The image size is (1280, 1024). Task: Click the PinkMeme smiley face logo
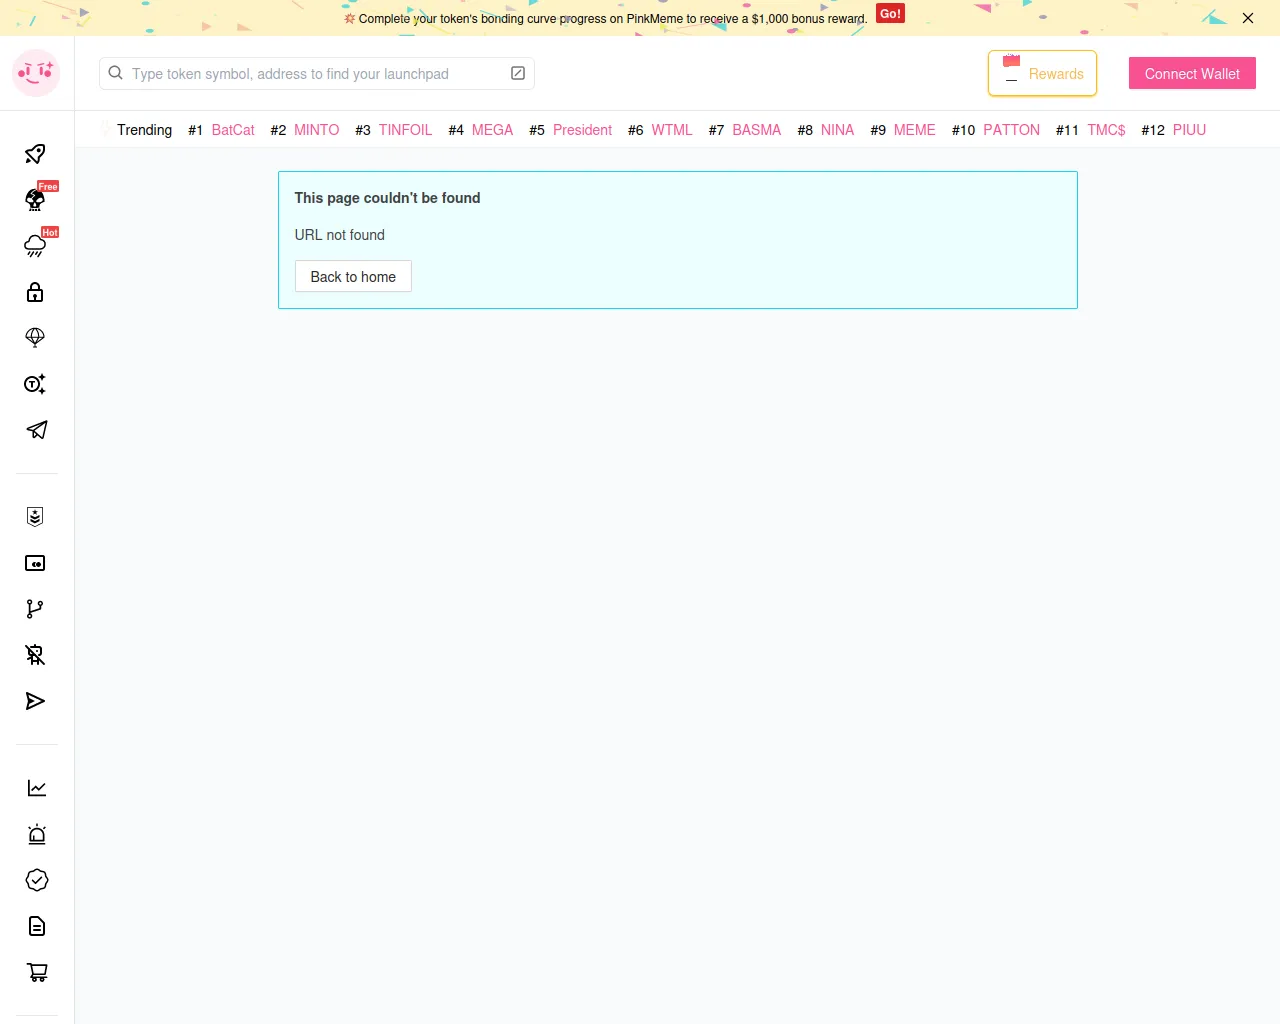[x=36, y=73]
